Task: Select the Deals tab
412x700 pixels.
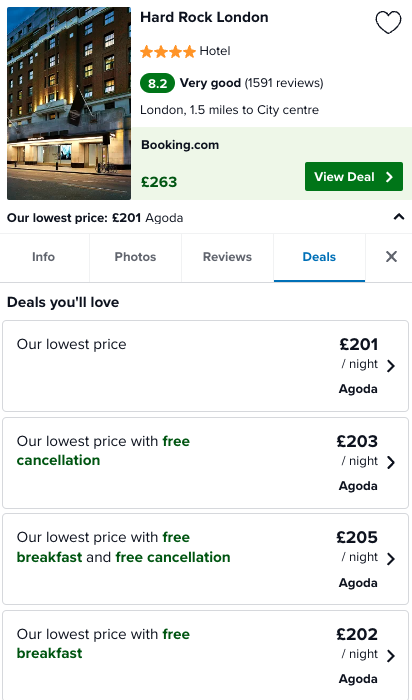Action: click(319, 258)
